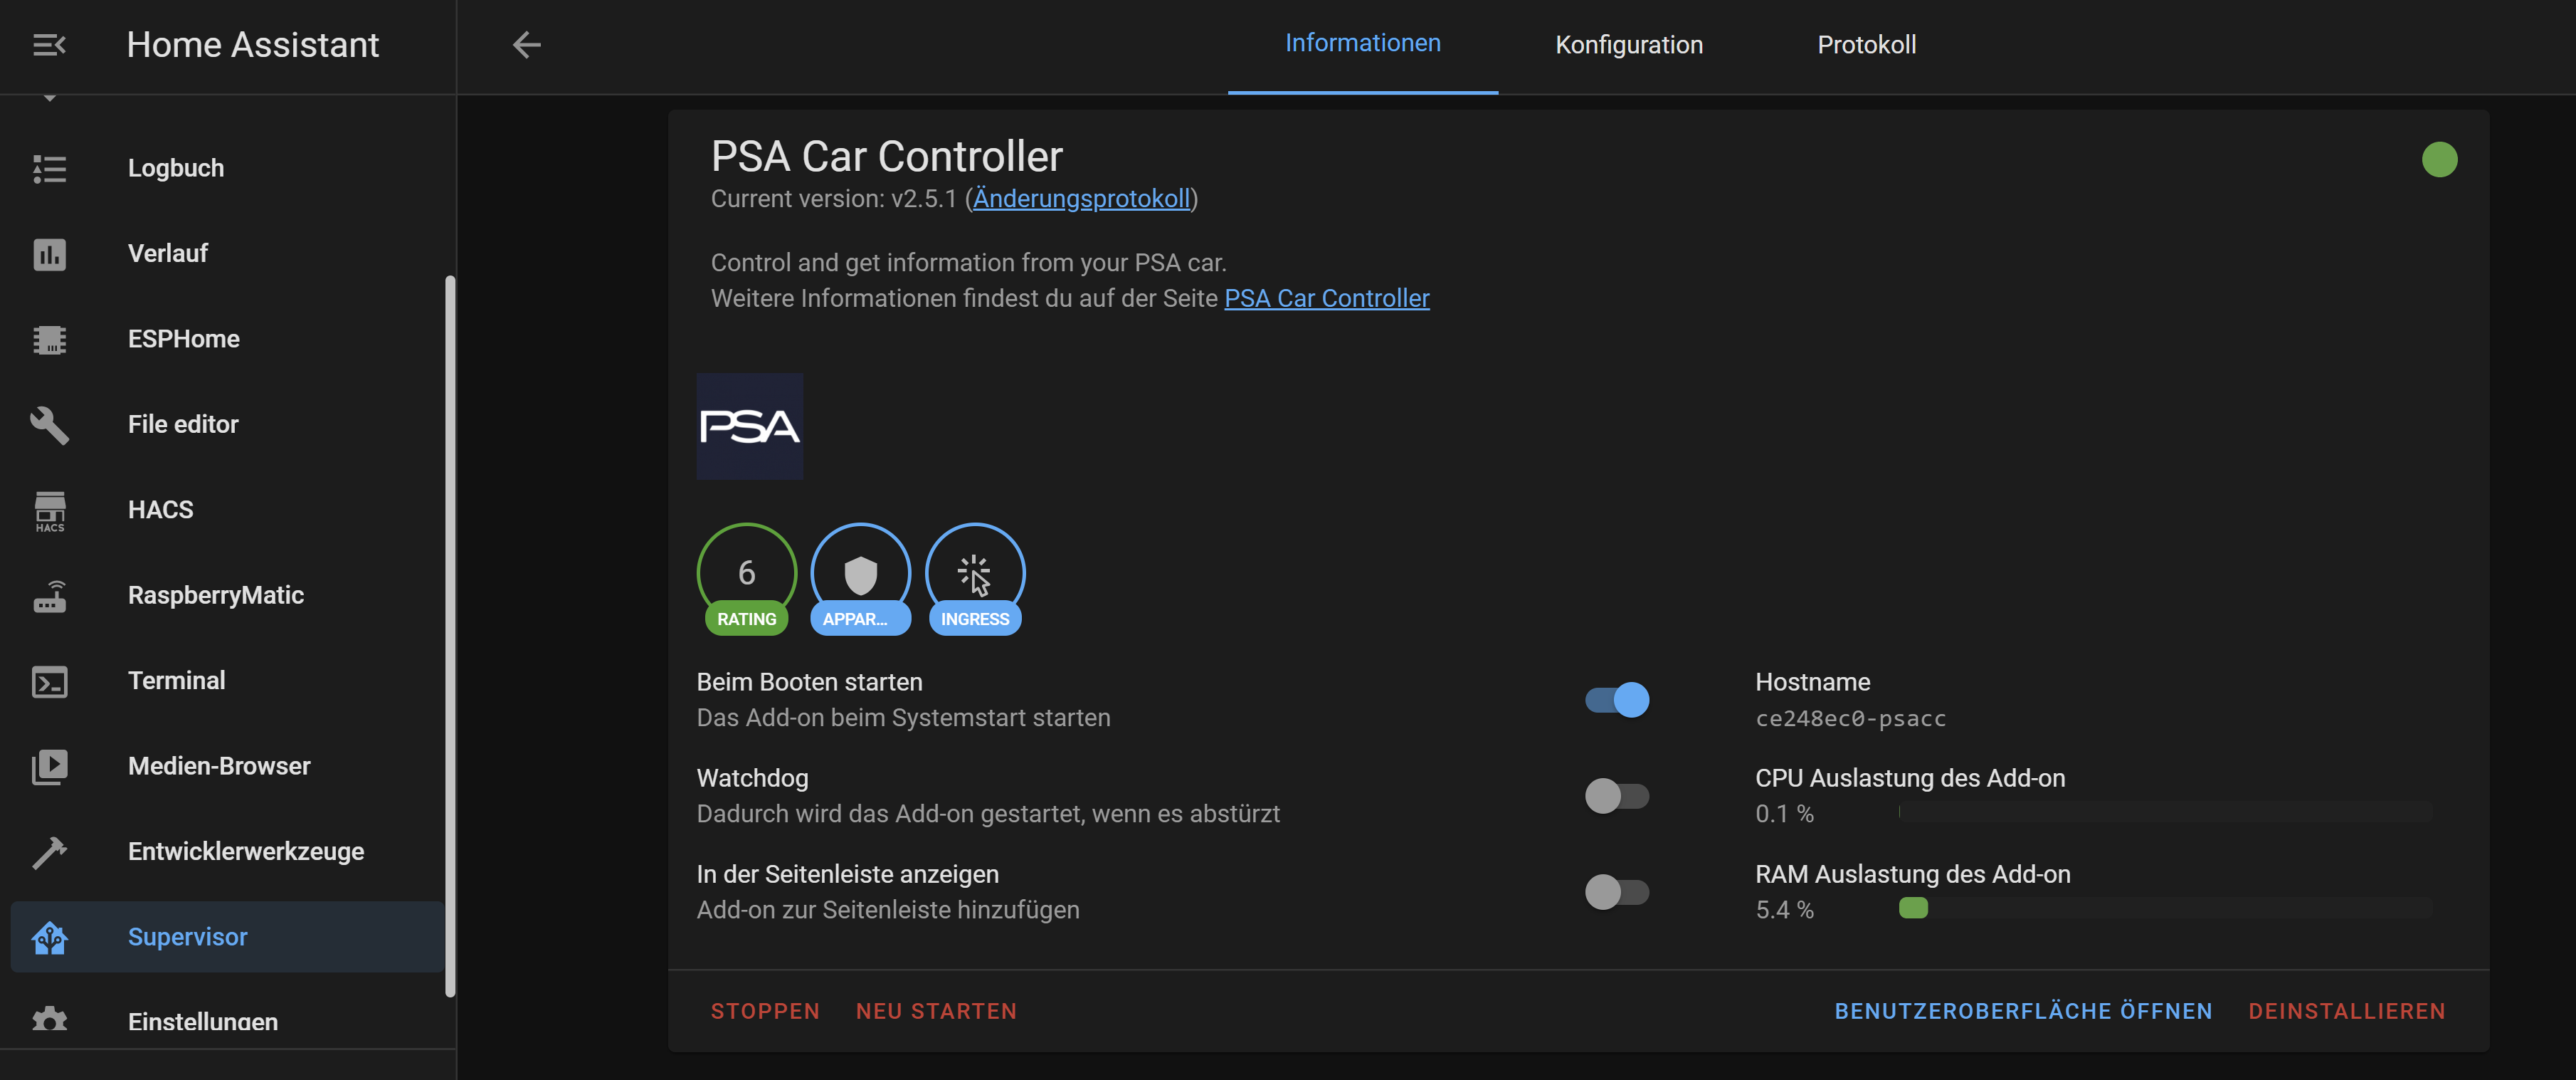Open the Logbuch sidebar icon
This screenshot has height=1080, width=2576.
49,168
